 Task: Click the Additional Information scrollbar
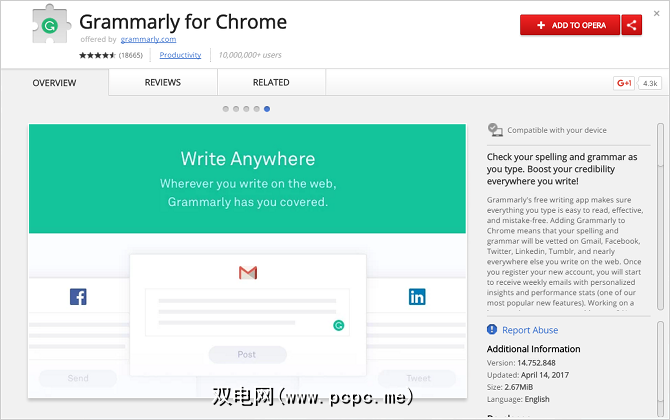pos(660,368)
